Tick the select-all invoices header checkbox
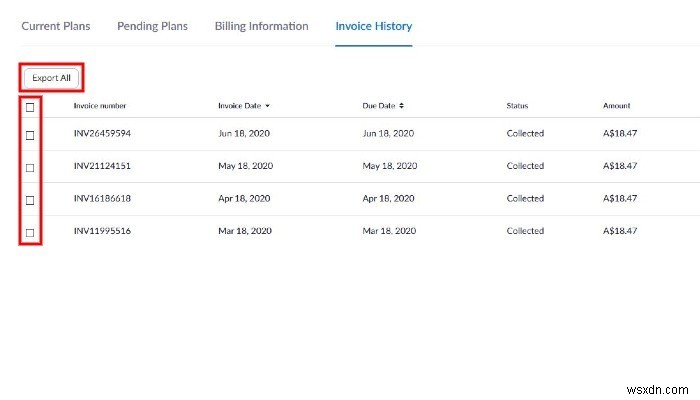This screenshot has width=700, height=400. 30,106
